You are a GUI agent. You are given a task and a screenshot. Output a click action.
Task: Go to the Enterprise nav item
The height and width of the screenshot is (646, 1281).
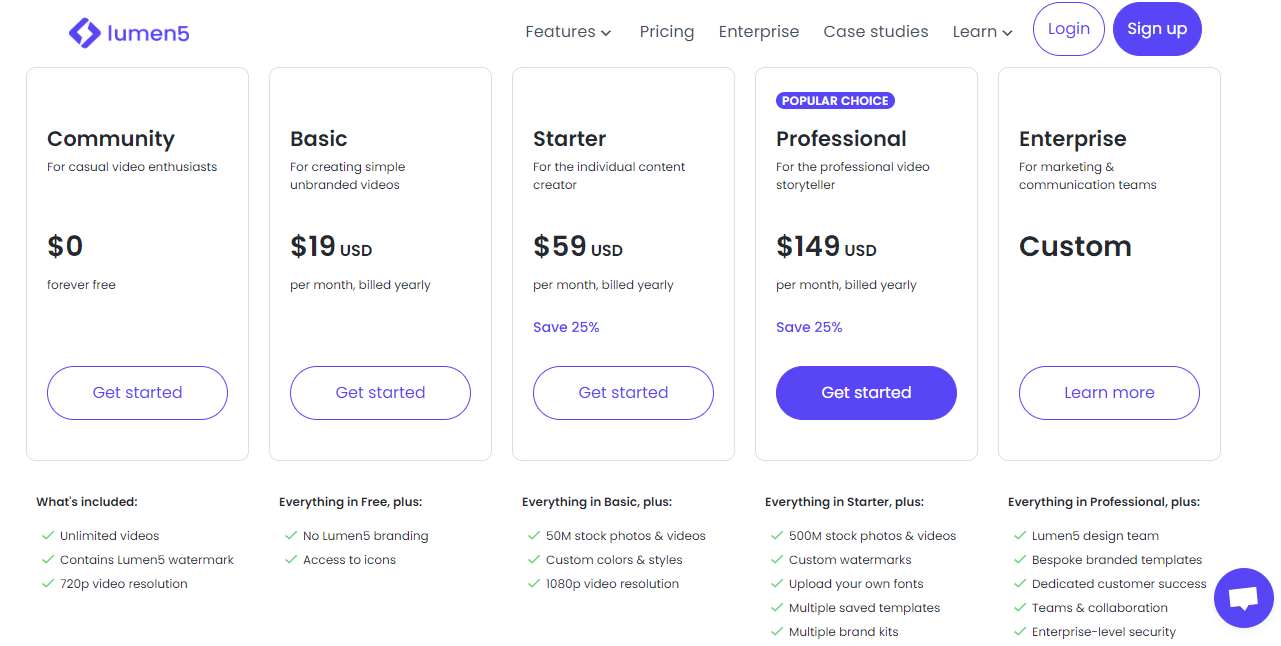759,32
